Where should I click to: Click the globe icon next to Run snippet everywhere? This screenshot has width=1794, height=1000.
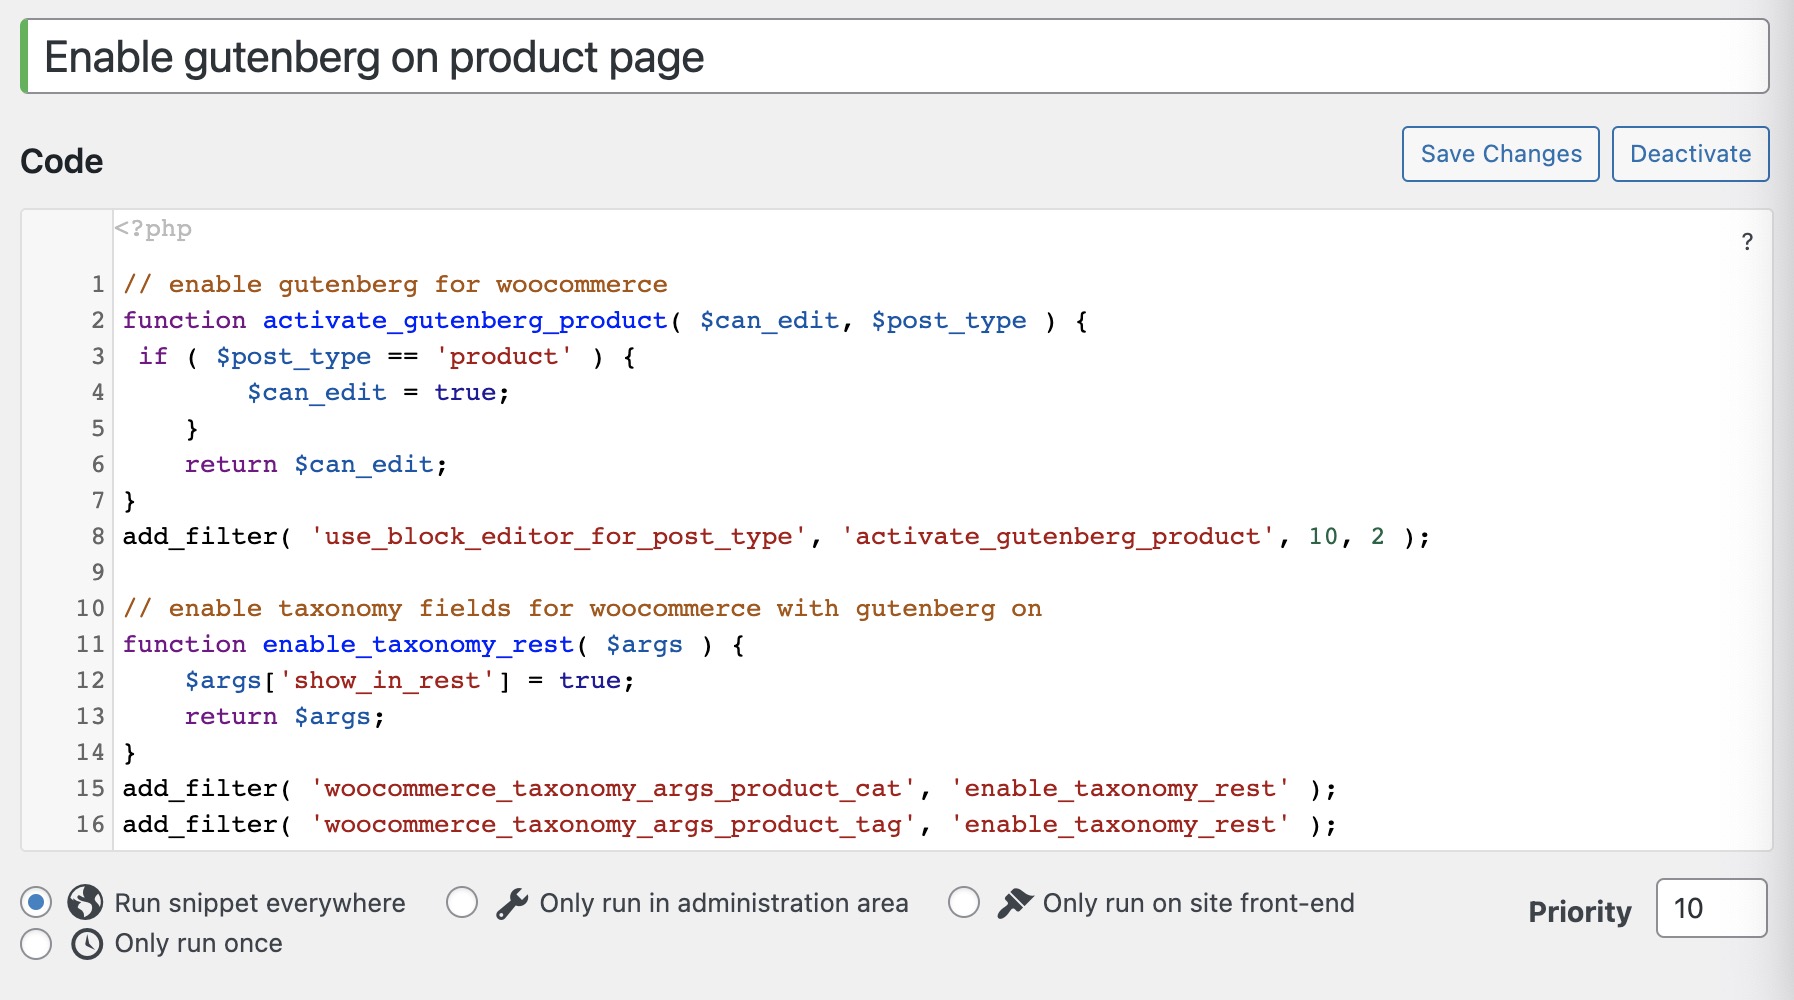point(85,902)
